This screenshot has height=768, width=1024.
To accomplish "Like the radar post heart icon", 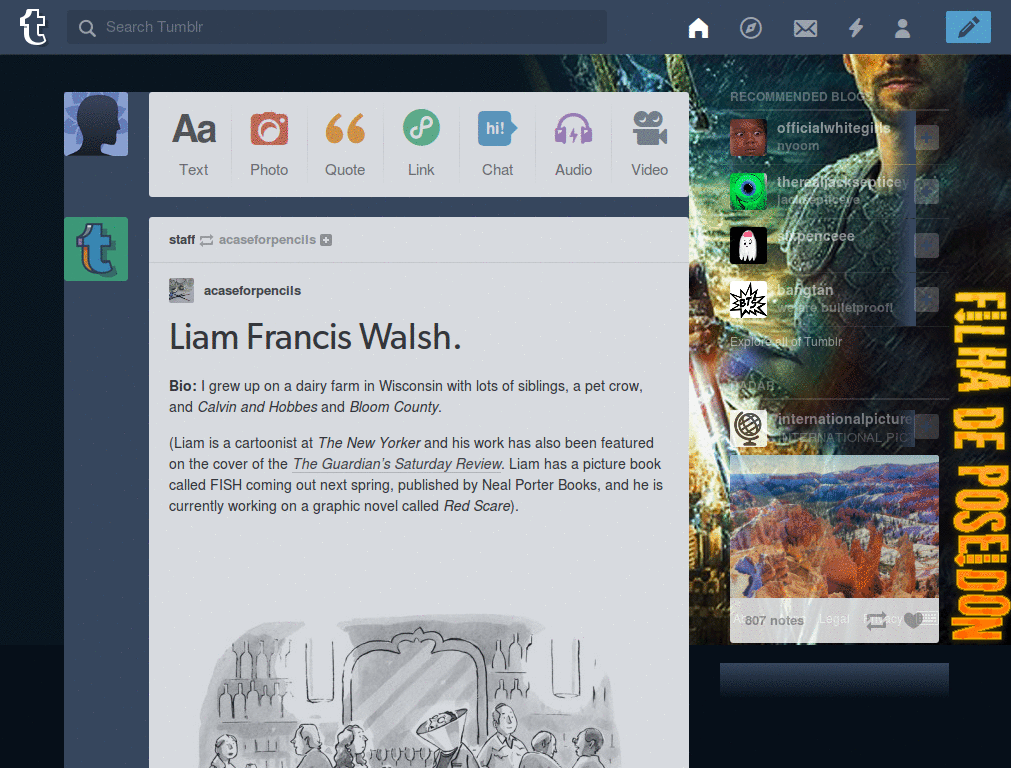I will click(x=912, y=620).
